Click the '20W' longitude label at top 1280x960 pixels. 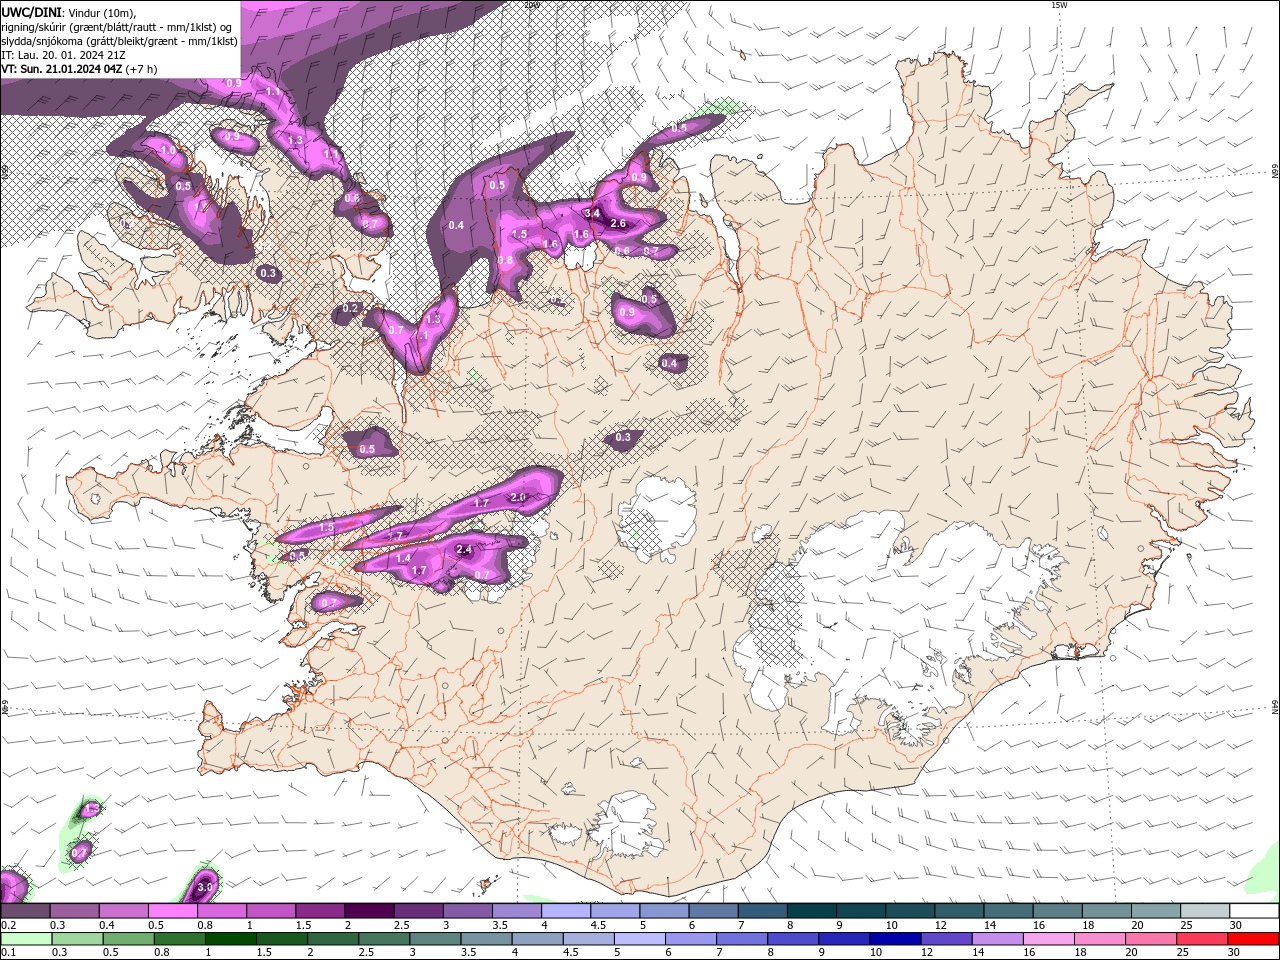pyautogui.click(x=532, y=5)
